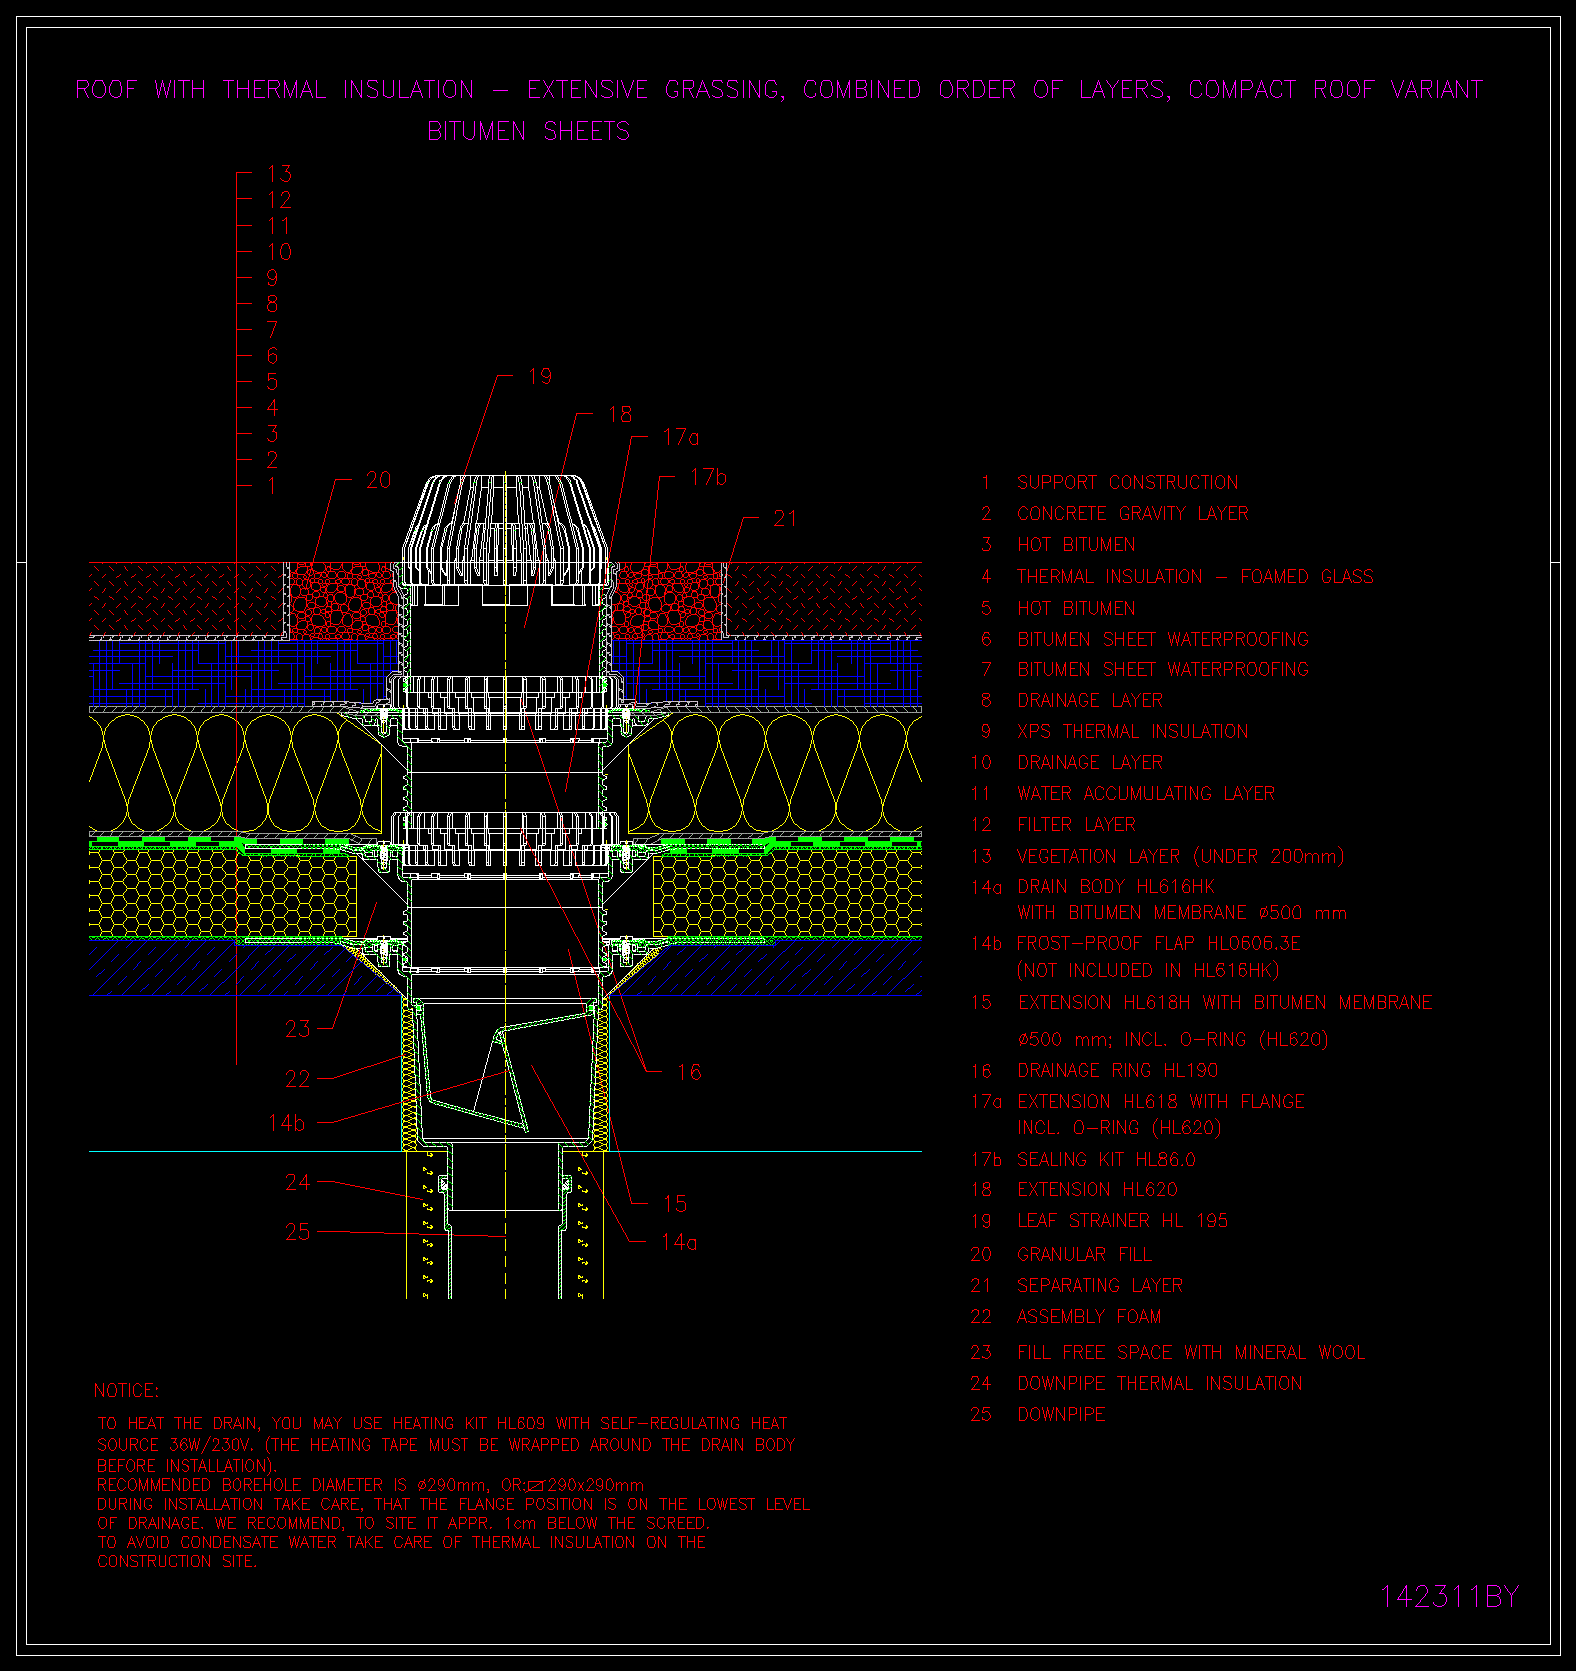The height and width of the screenshot is (1671, 1576).
Task: Click callout label '16' beside drain
Action: point(689,1072)
